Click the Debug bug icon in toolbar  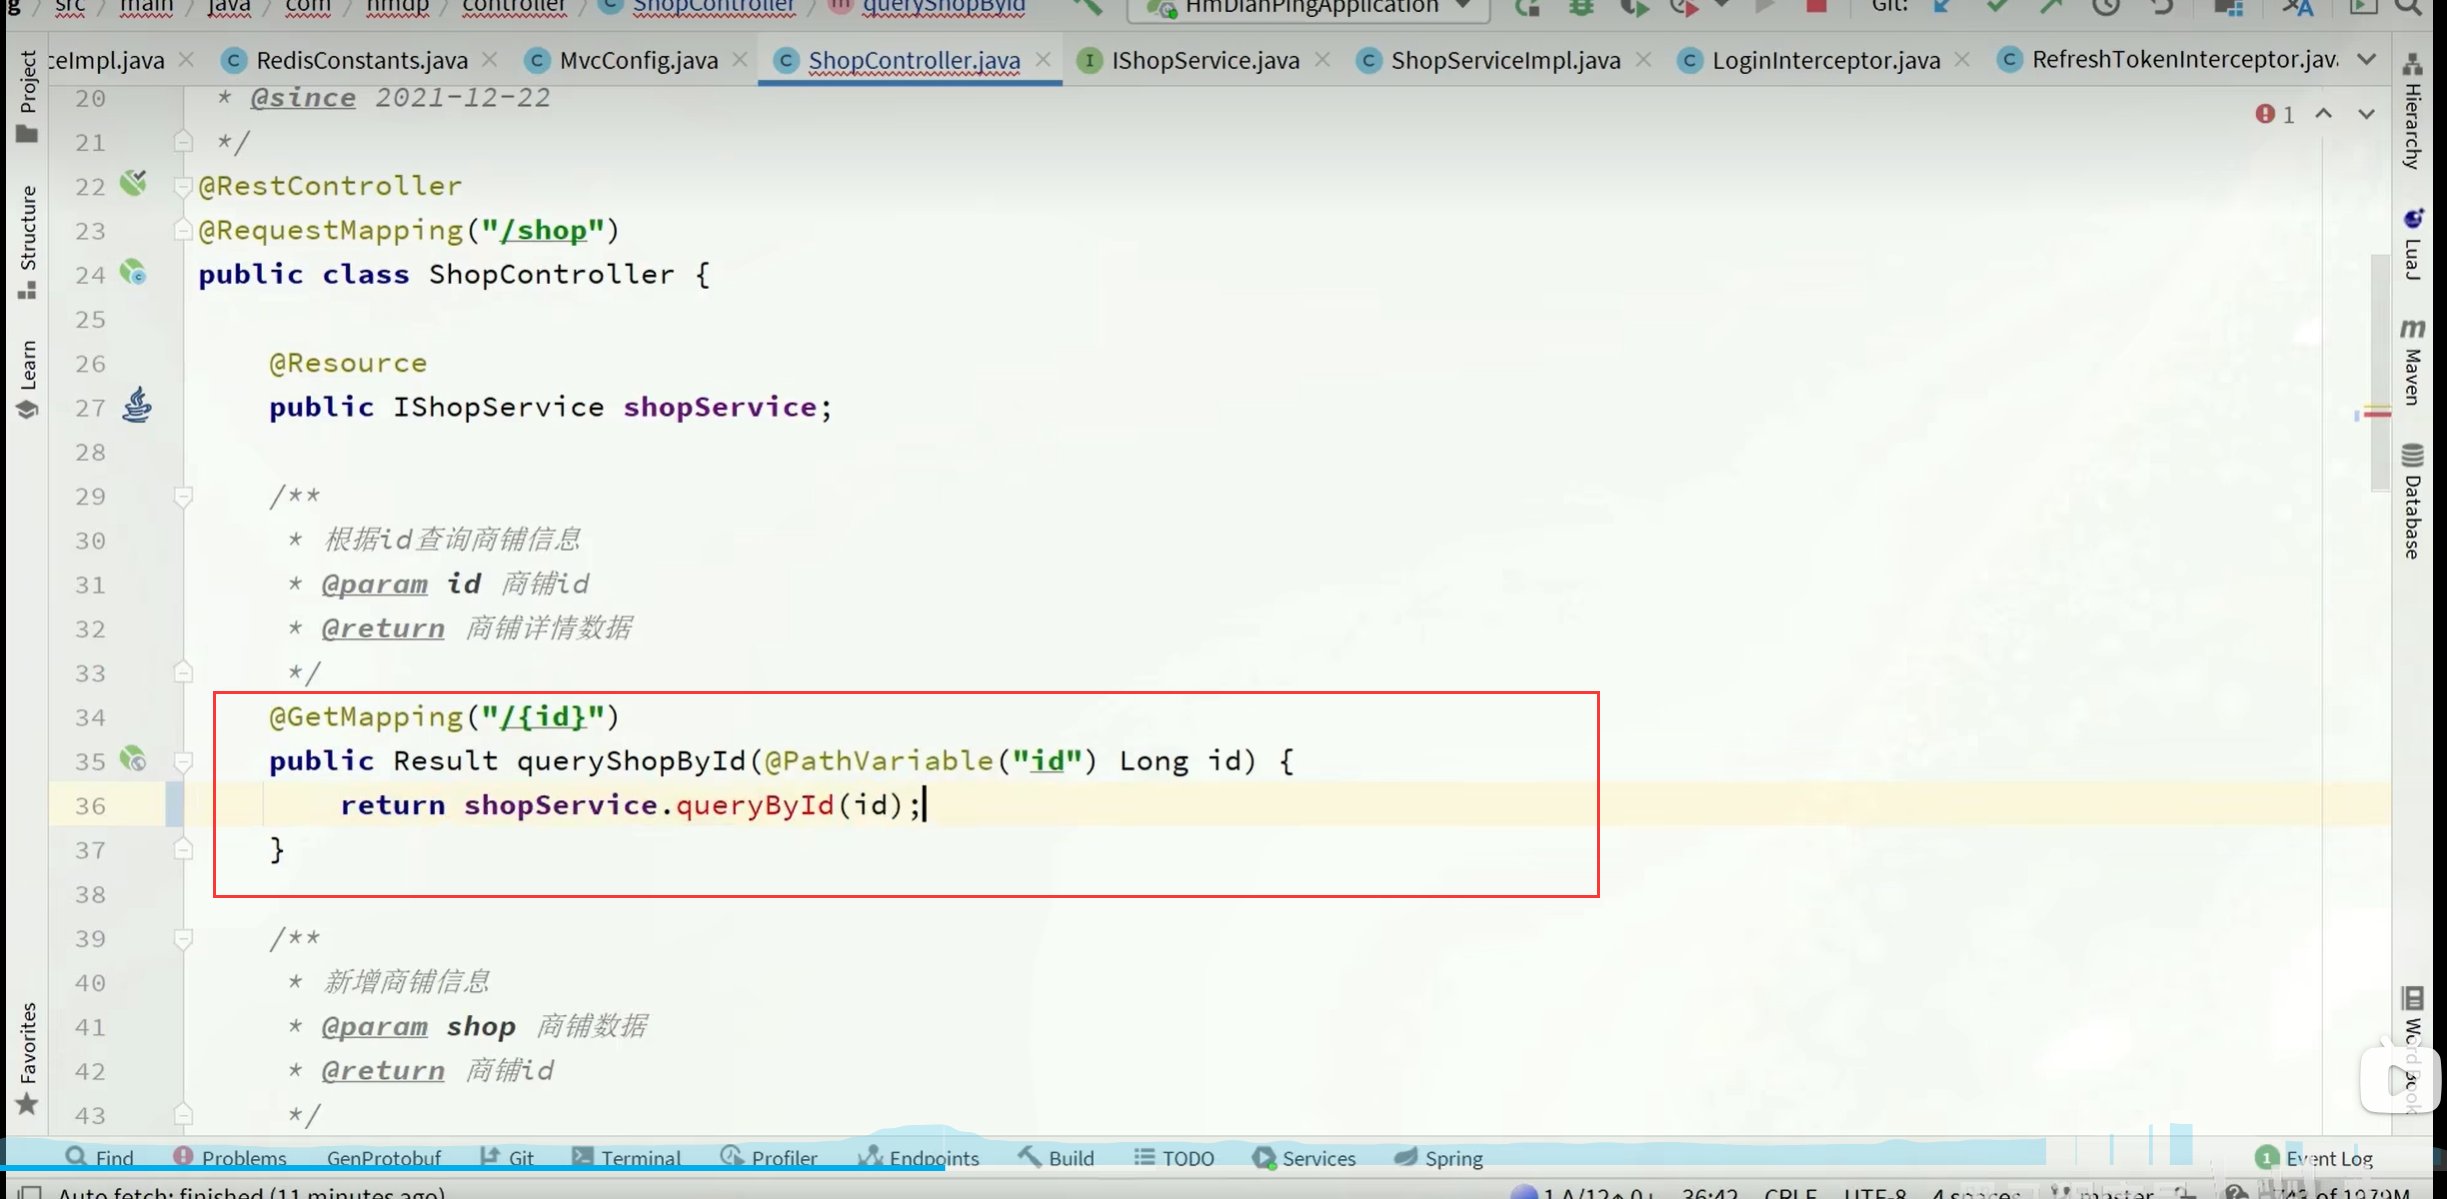click(1581, 8)
